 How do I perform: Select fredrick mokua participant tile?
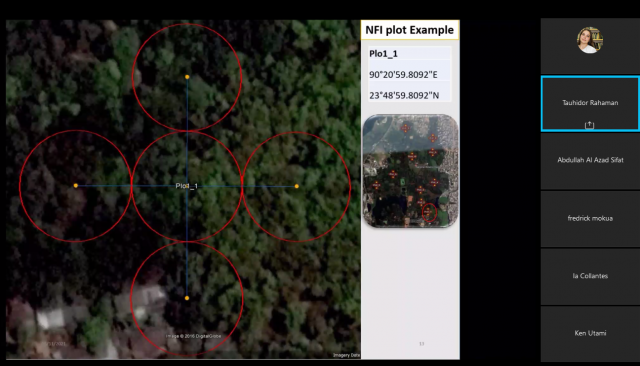pos(590,219)
